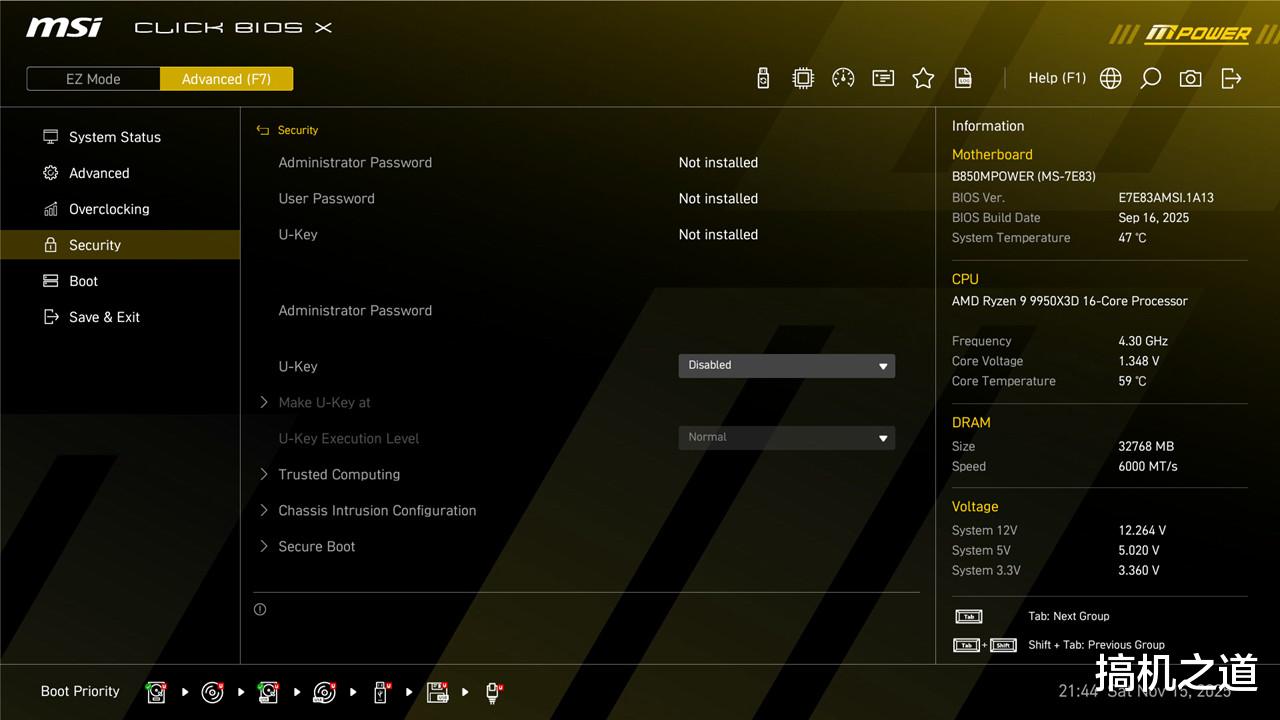
Task: Click the DRAM speed value 6000 MT/s
Action: 1148,466
